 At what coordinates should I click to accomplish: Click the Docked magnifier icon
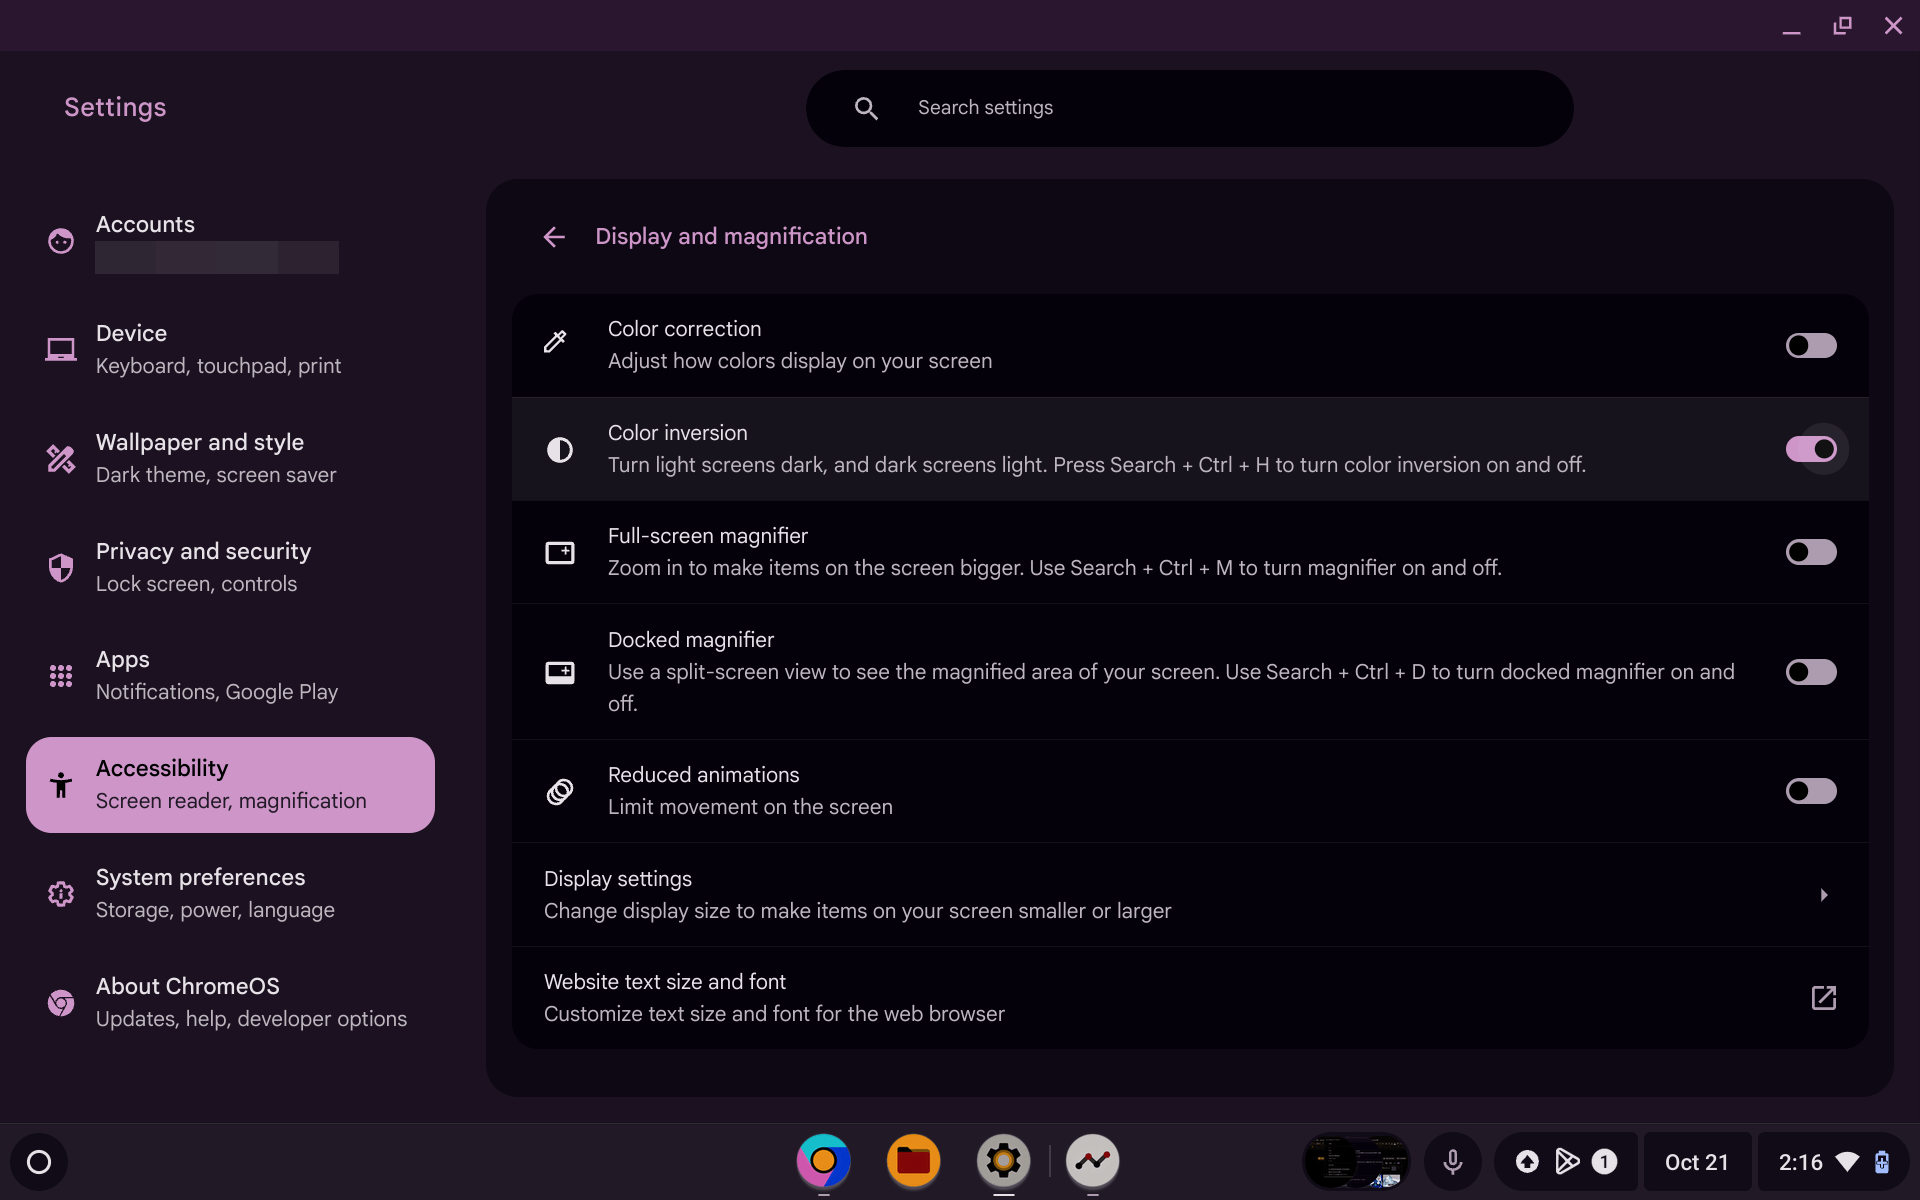(560, 672)
